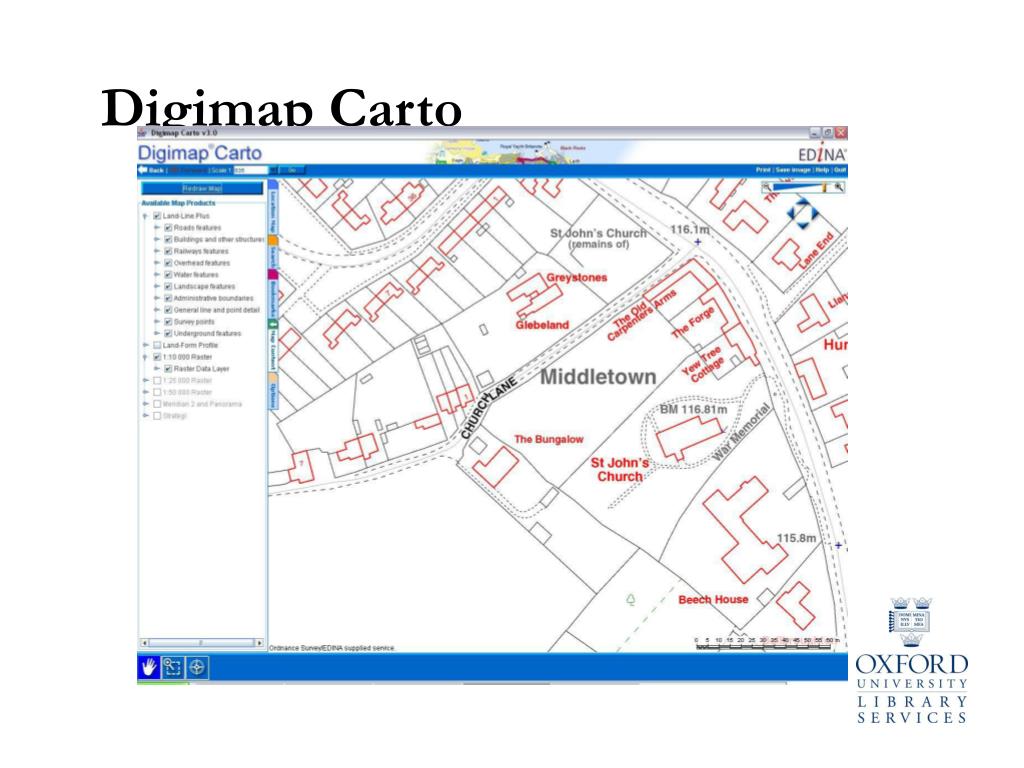This screenshot has height=768, width=1024.
Task: Click the Digimap Carto title bar icon
Action: (x=142, y=133)
